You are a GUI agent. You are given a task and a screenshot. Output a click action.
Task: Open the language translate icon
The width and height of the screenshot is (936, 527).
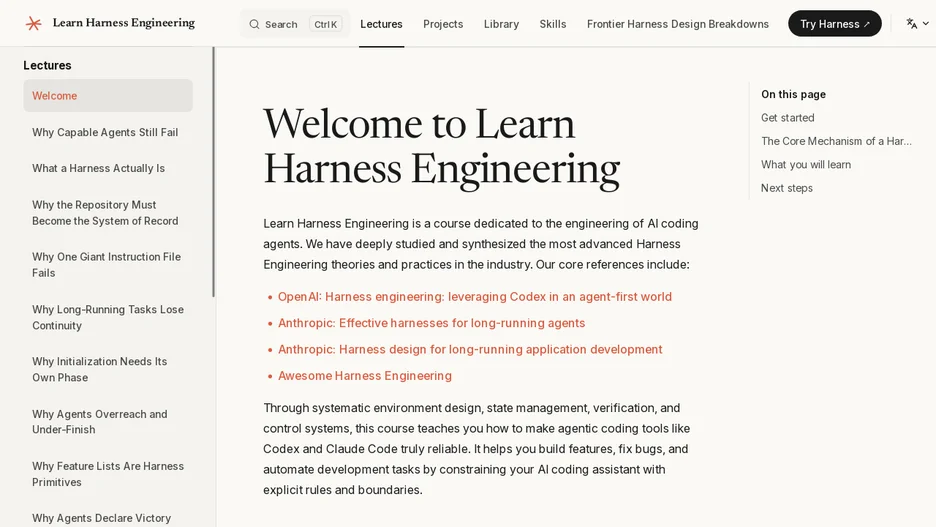[x=912, y=23]
